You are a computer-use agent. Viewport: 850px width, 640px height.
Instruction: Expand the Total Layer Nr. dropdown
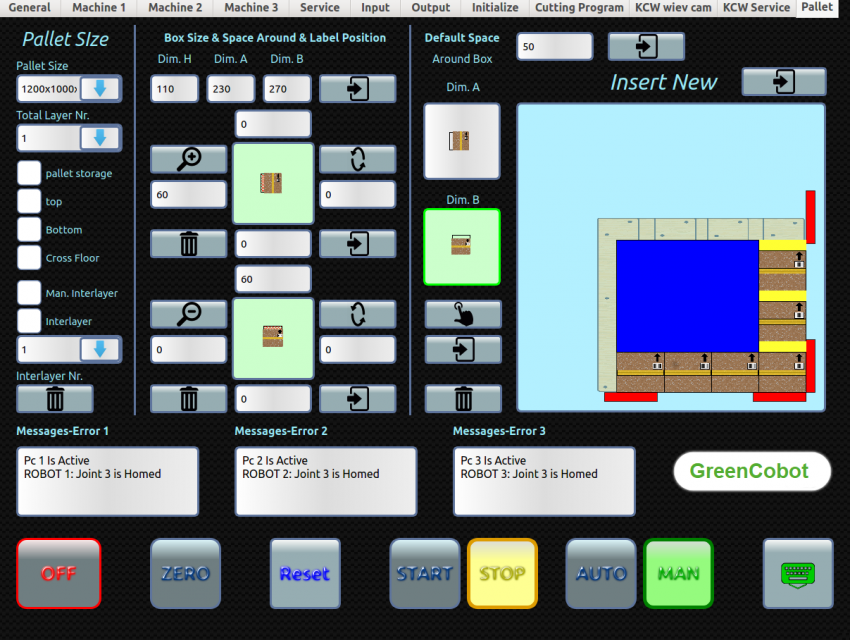tap(100, 138)
